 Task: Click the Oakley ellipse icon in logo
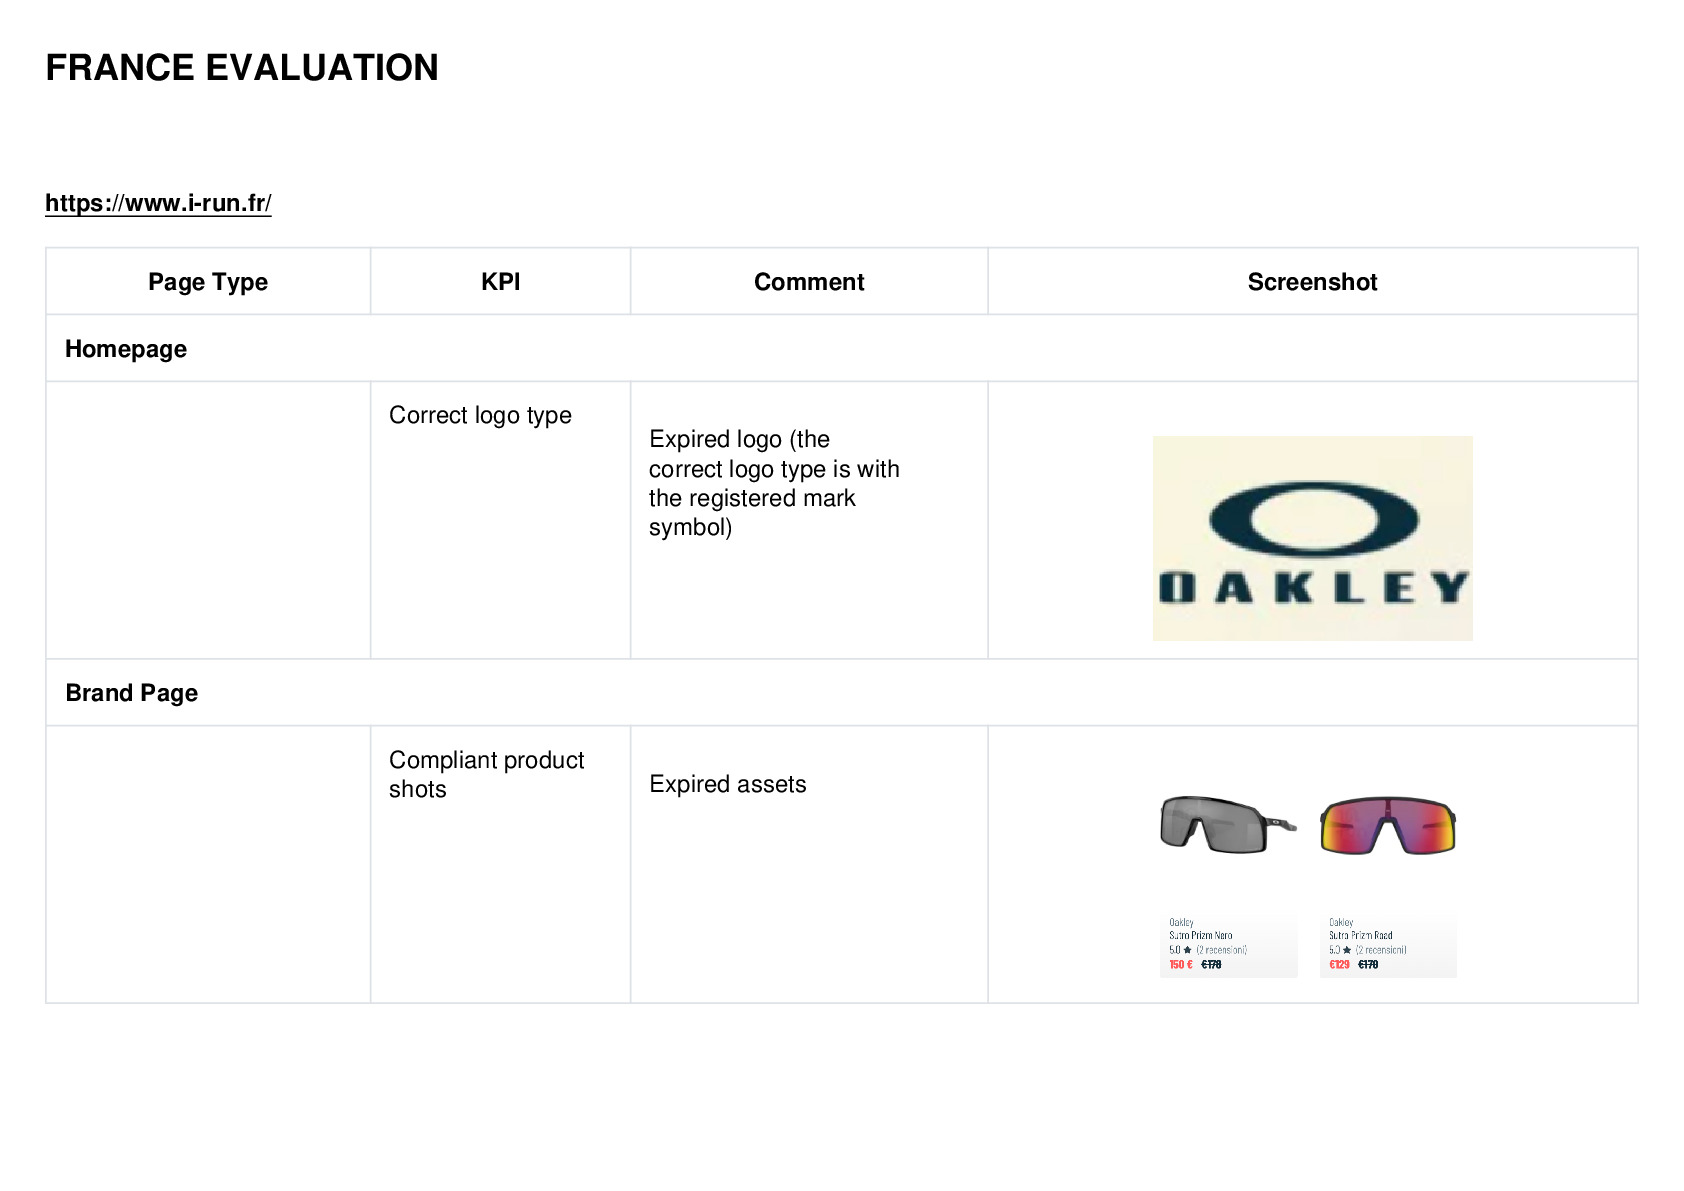[x=1313, y=518]
